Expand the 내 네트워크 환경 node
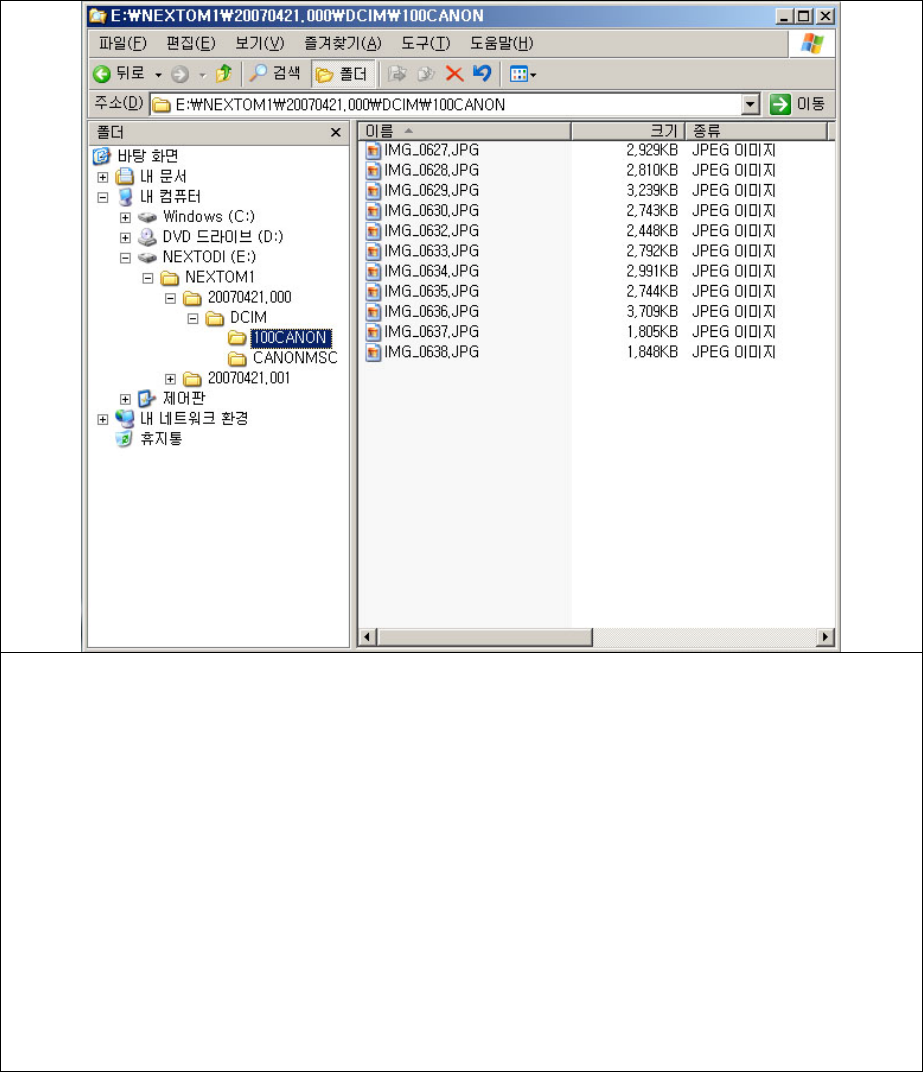This screenshot has height=1072, width=923. pyautogui.click(x=103, y=419)
